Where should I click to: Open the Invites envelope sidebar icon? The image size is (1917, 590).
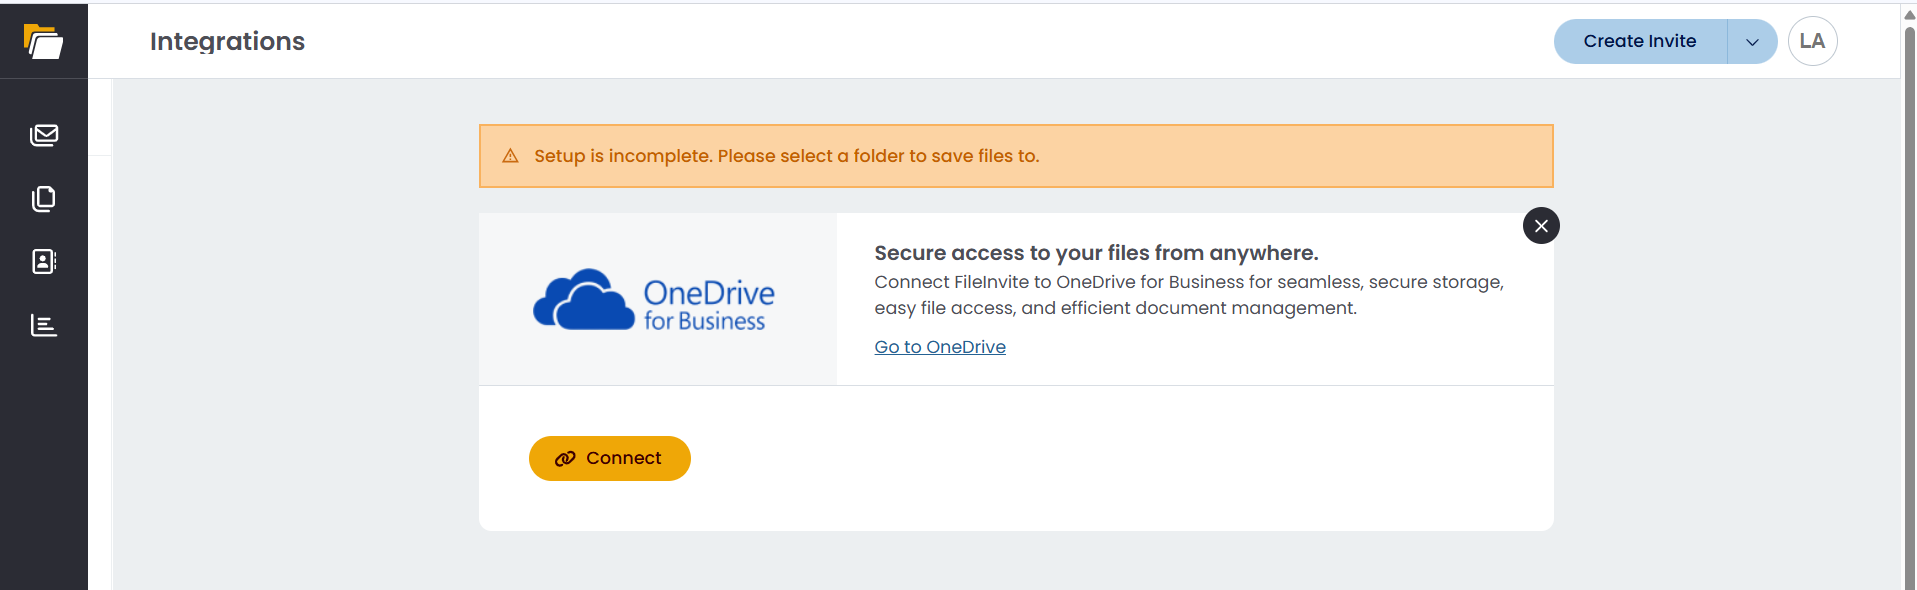point(44,135)
